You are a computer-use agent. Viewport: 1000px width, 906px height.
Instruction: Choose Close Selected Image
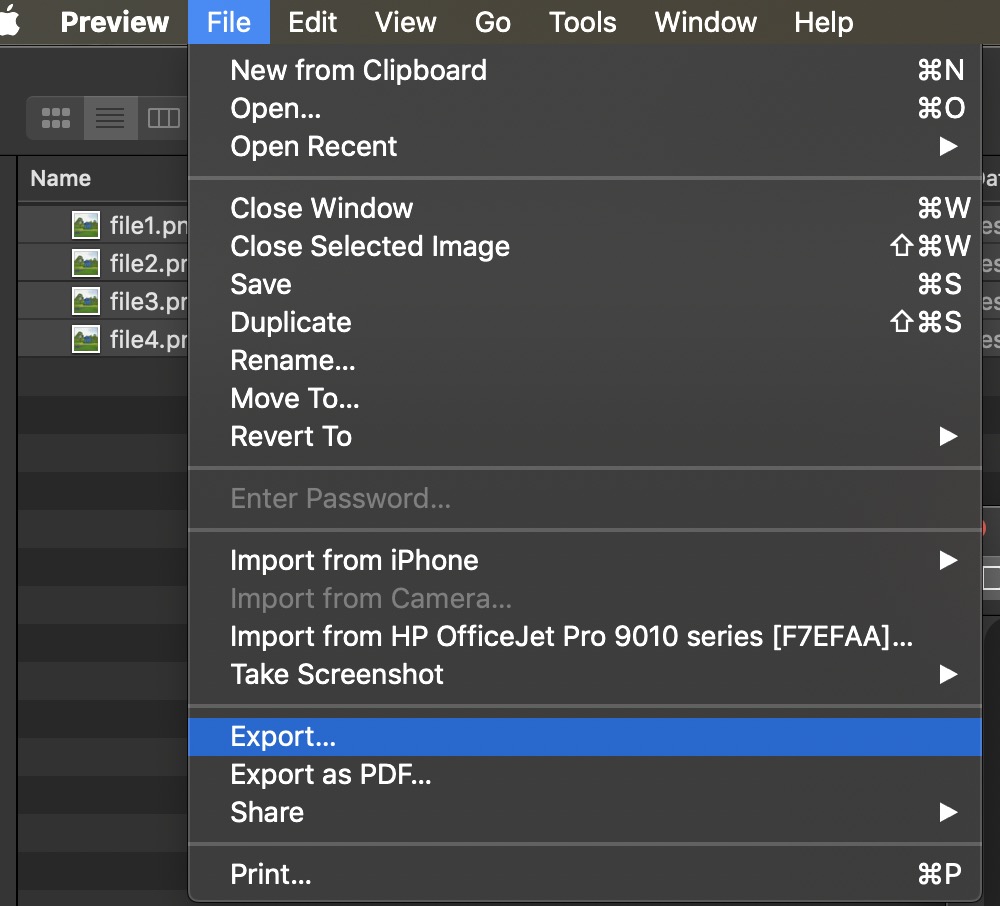[585, 246]
